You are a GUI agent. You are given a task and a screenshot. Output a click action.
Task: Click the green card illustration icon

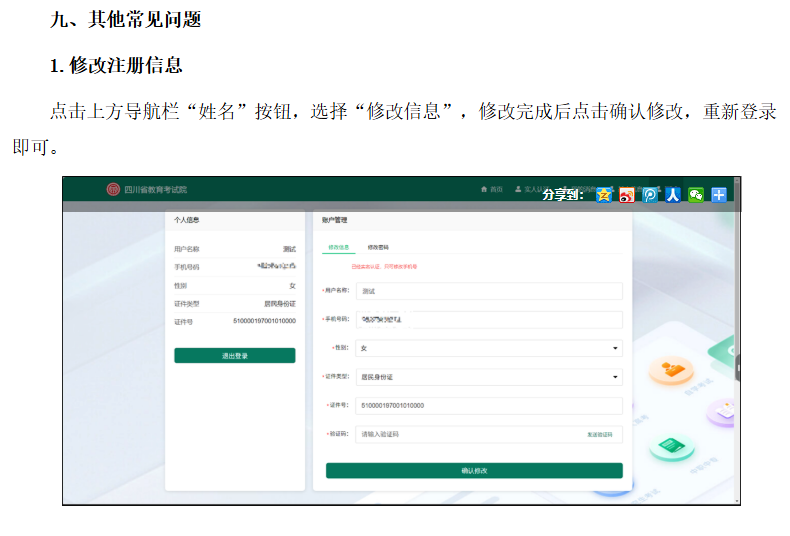click(672, 446)
